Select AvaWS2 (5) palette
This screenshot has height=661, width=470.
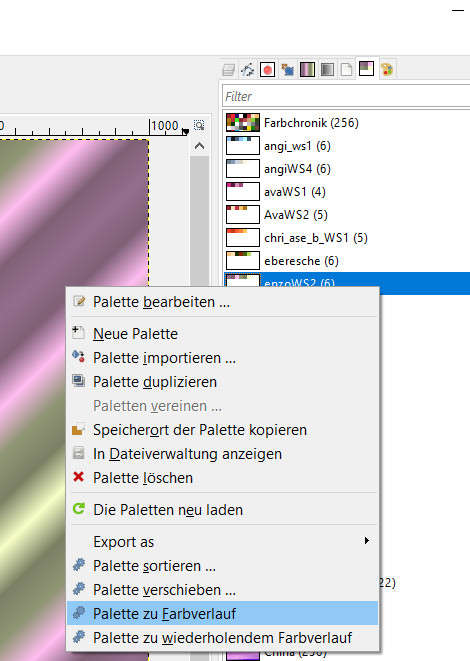[347, 215]
